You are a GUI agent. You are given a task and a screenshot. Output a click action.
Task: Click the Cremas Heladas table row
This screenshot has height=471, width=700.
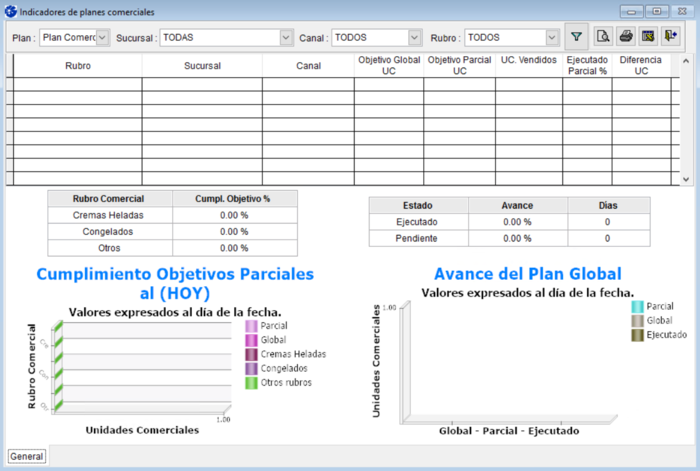click(108, 215)
